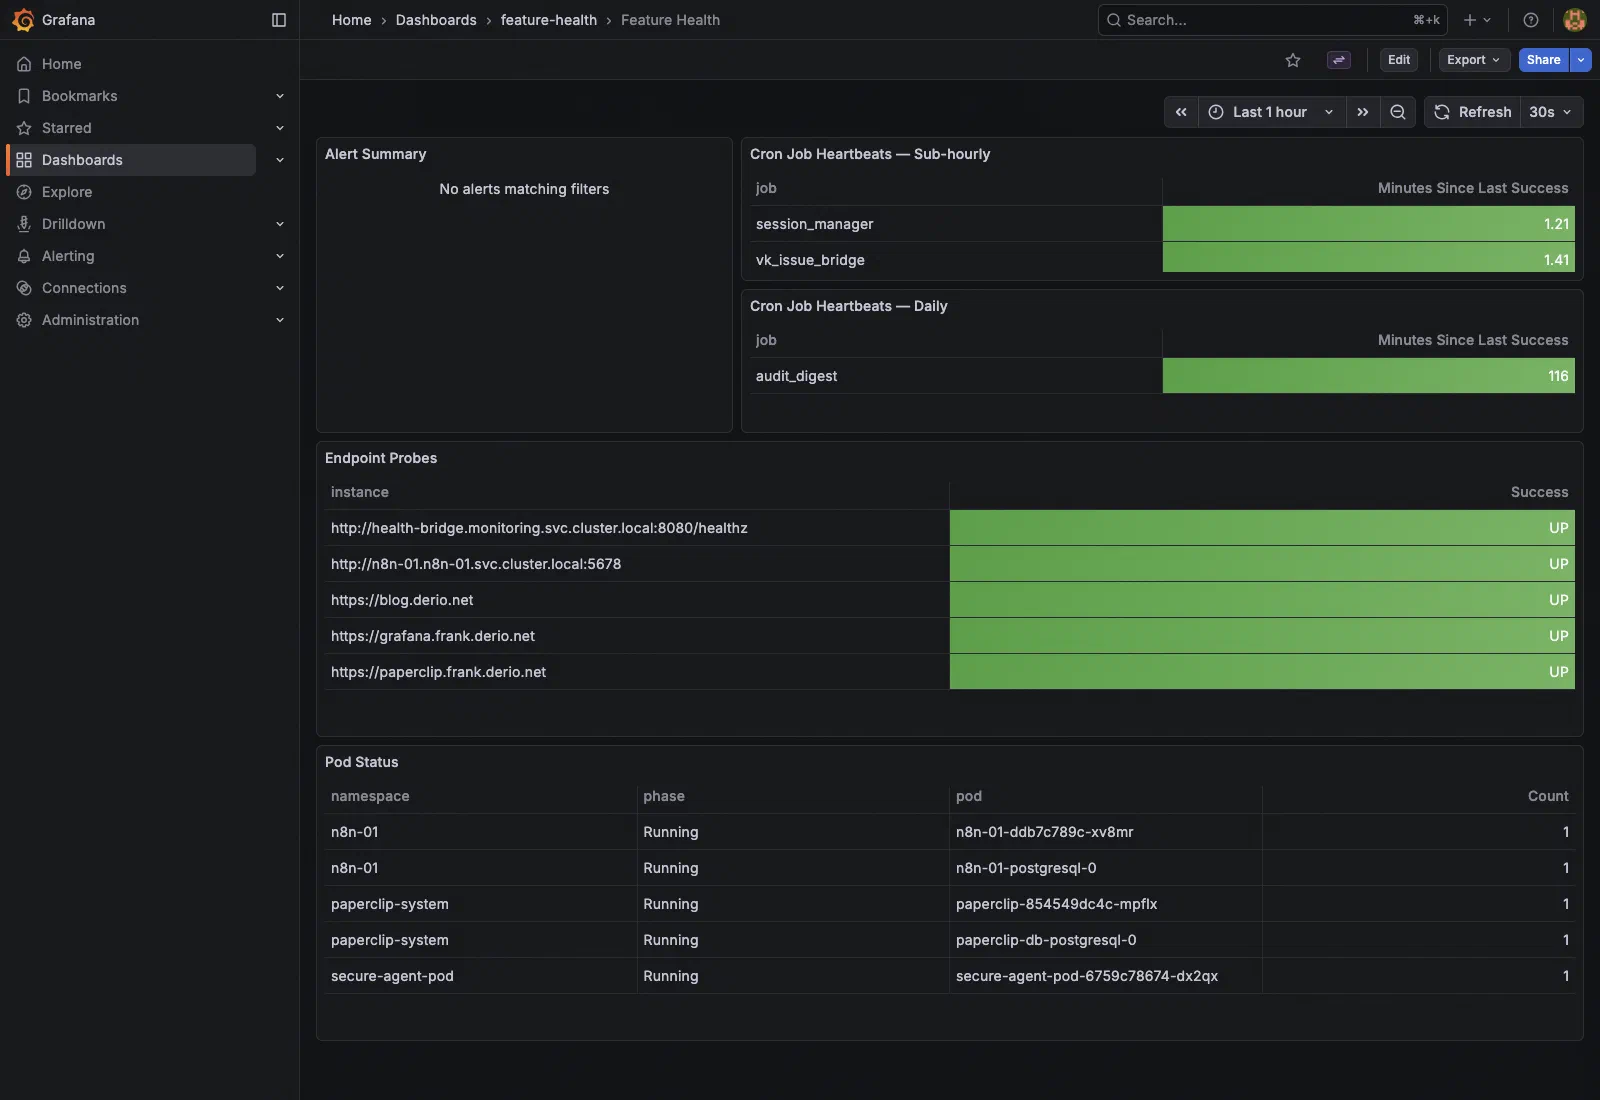Viewport: 1600px width, 1100px height.
Task: Open the Share options arrow dropdown
Action: pos(1581,60)
